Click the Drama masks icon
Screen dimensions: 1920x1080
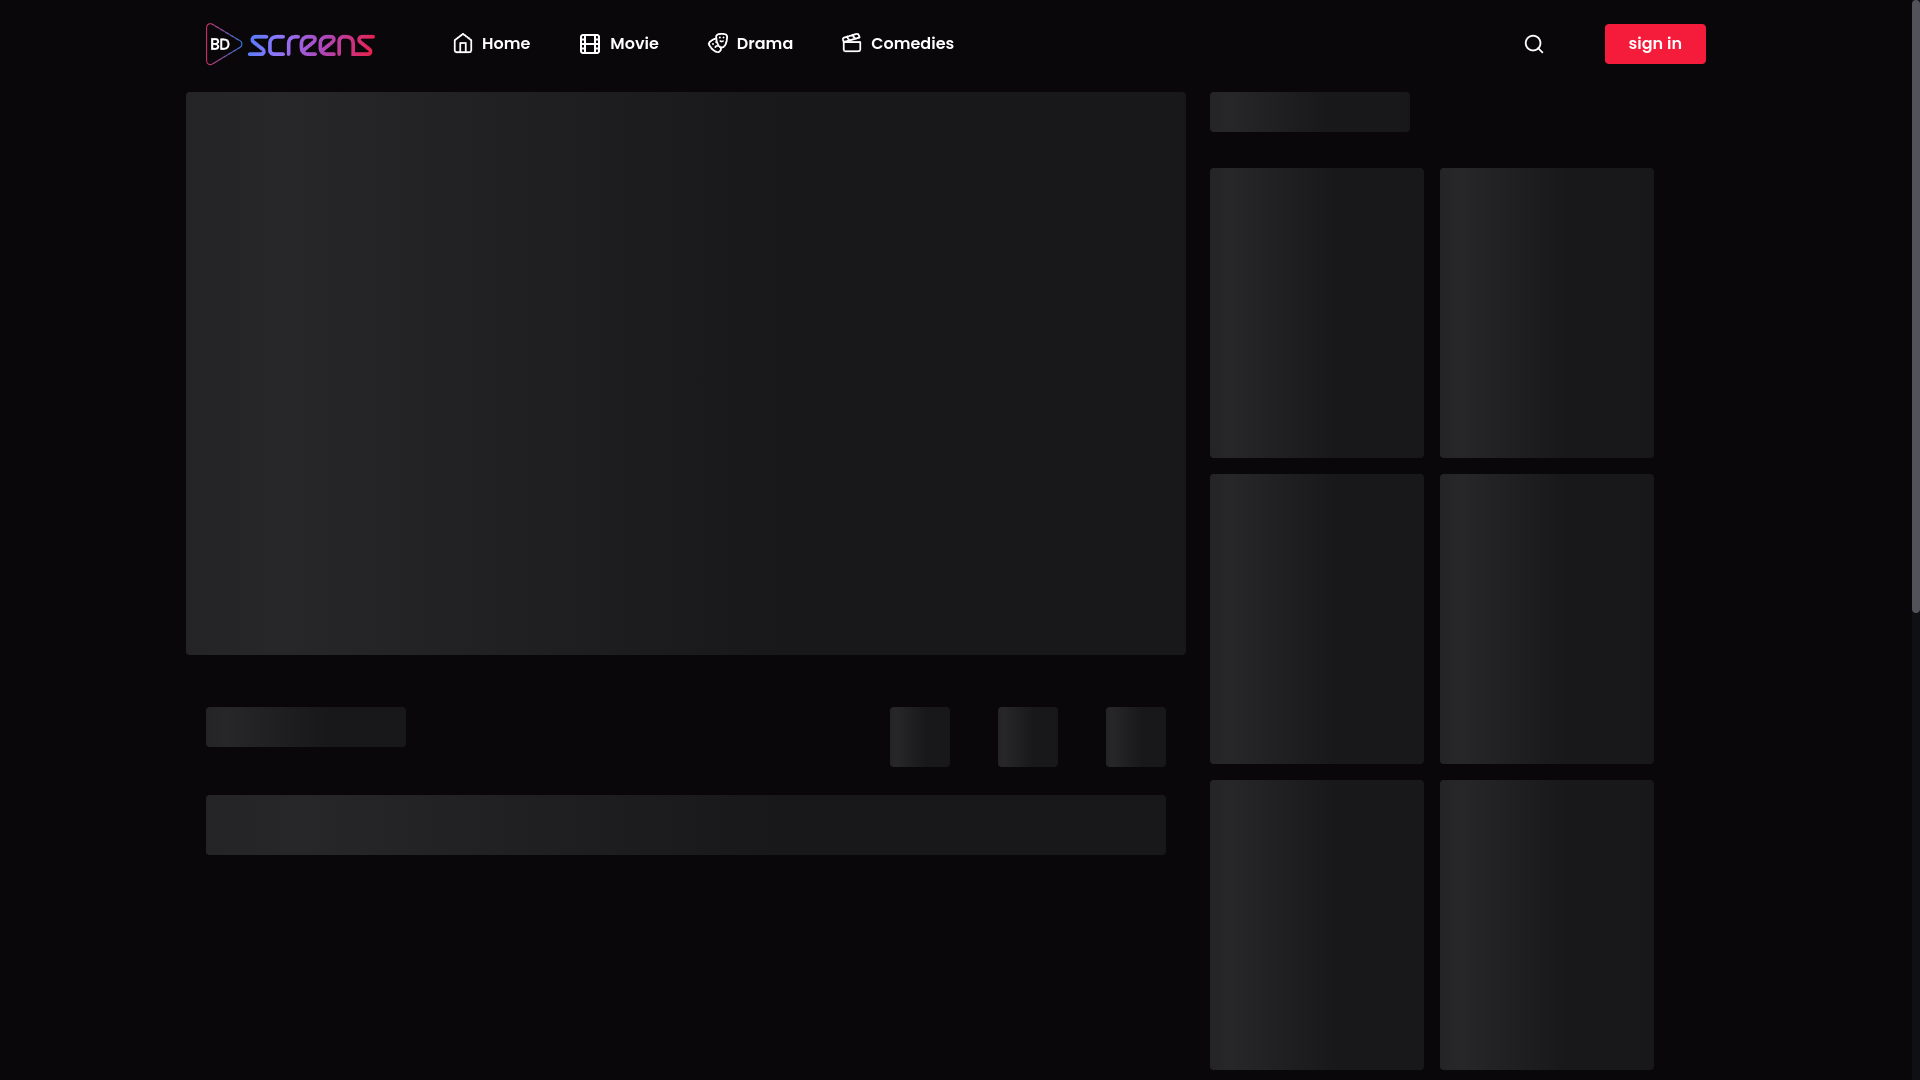(x=718, y=43)
